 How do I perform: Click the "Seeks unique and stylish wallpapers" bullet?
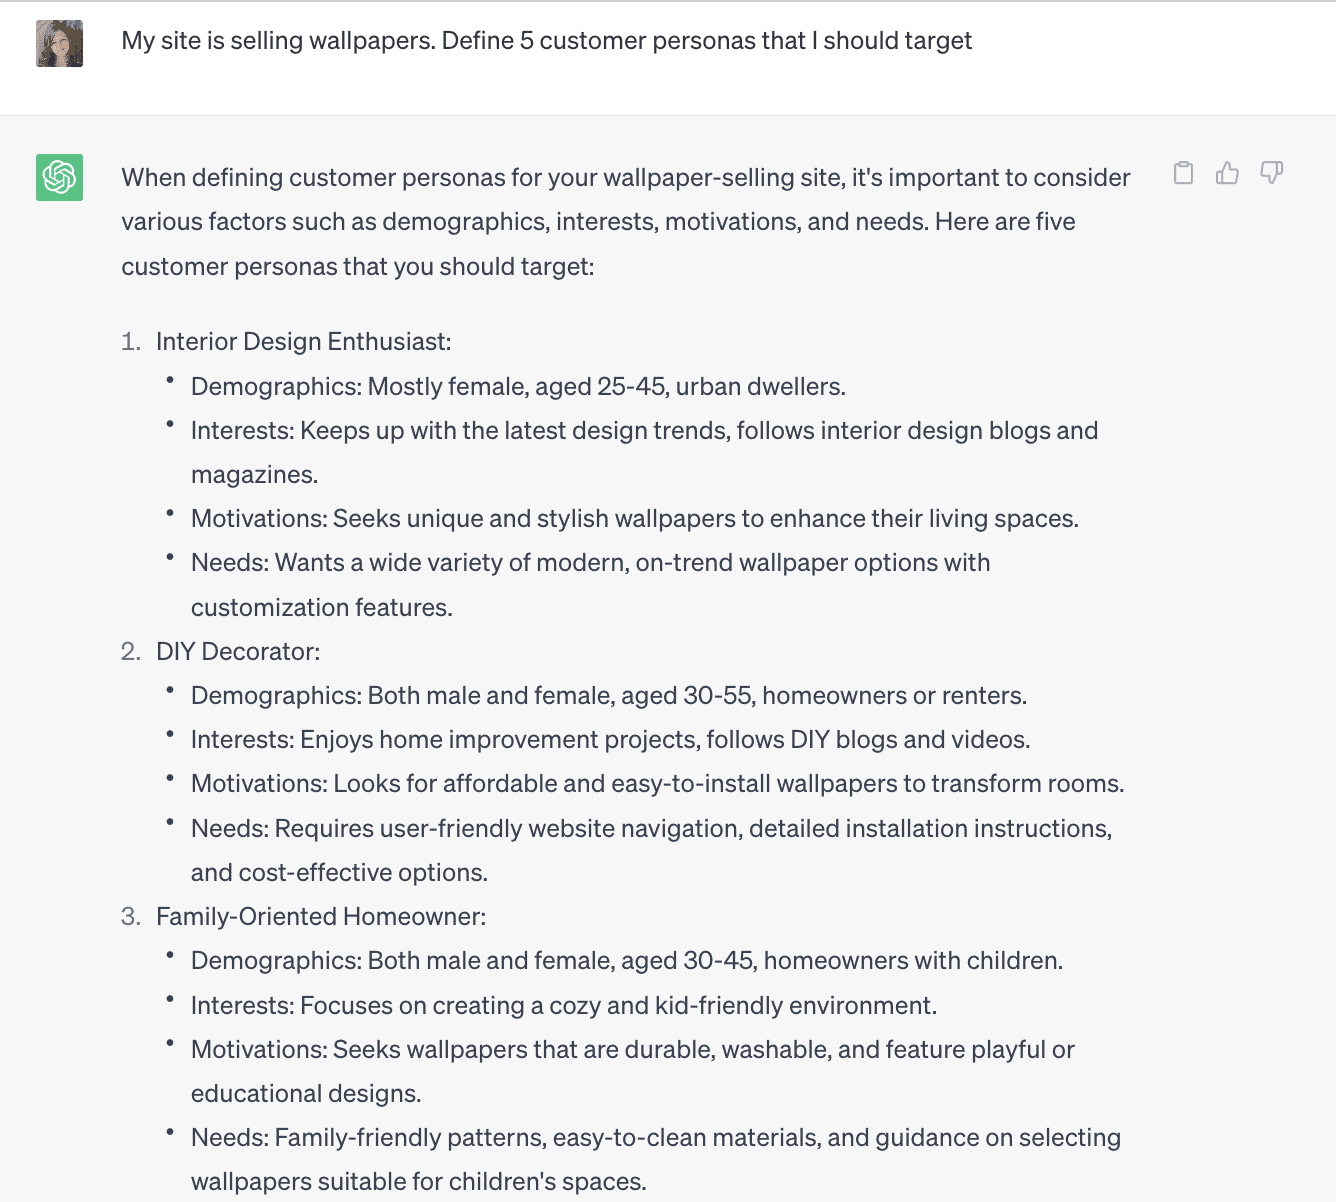pyautogui.click(x=634, y=519)
